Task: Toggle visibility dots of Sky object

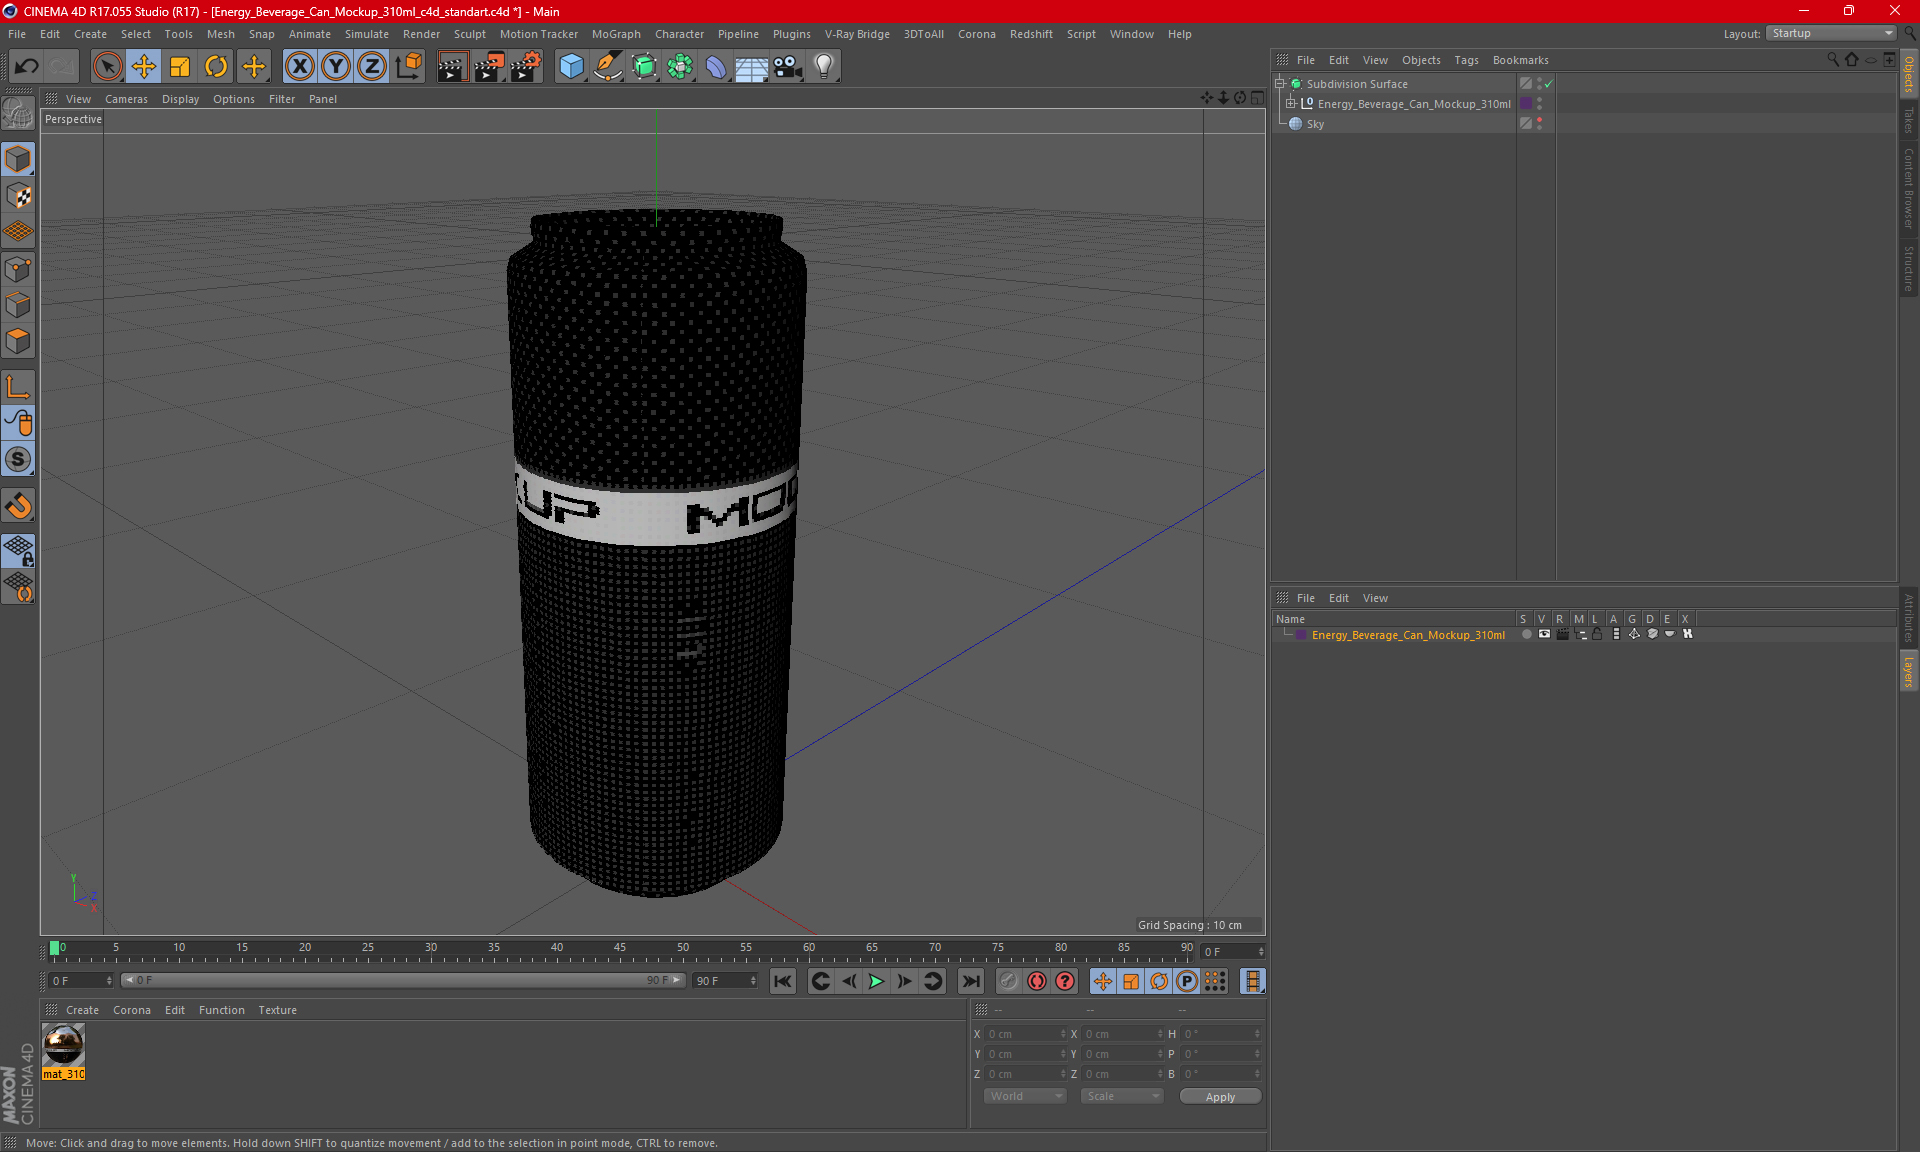Action: pyautogui.click(x=1540, y=124)
